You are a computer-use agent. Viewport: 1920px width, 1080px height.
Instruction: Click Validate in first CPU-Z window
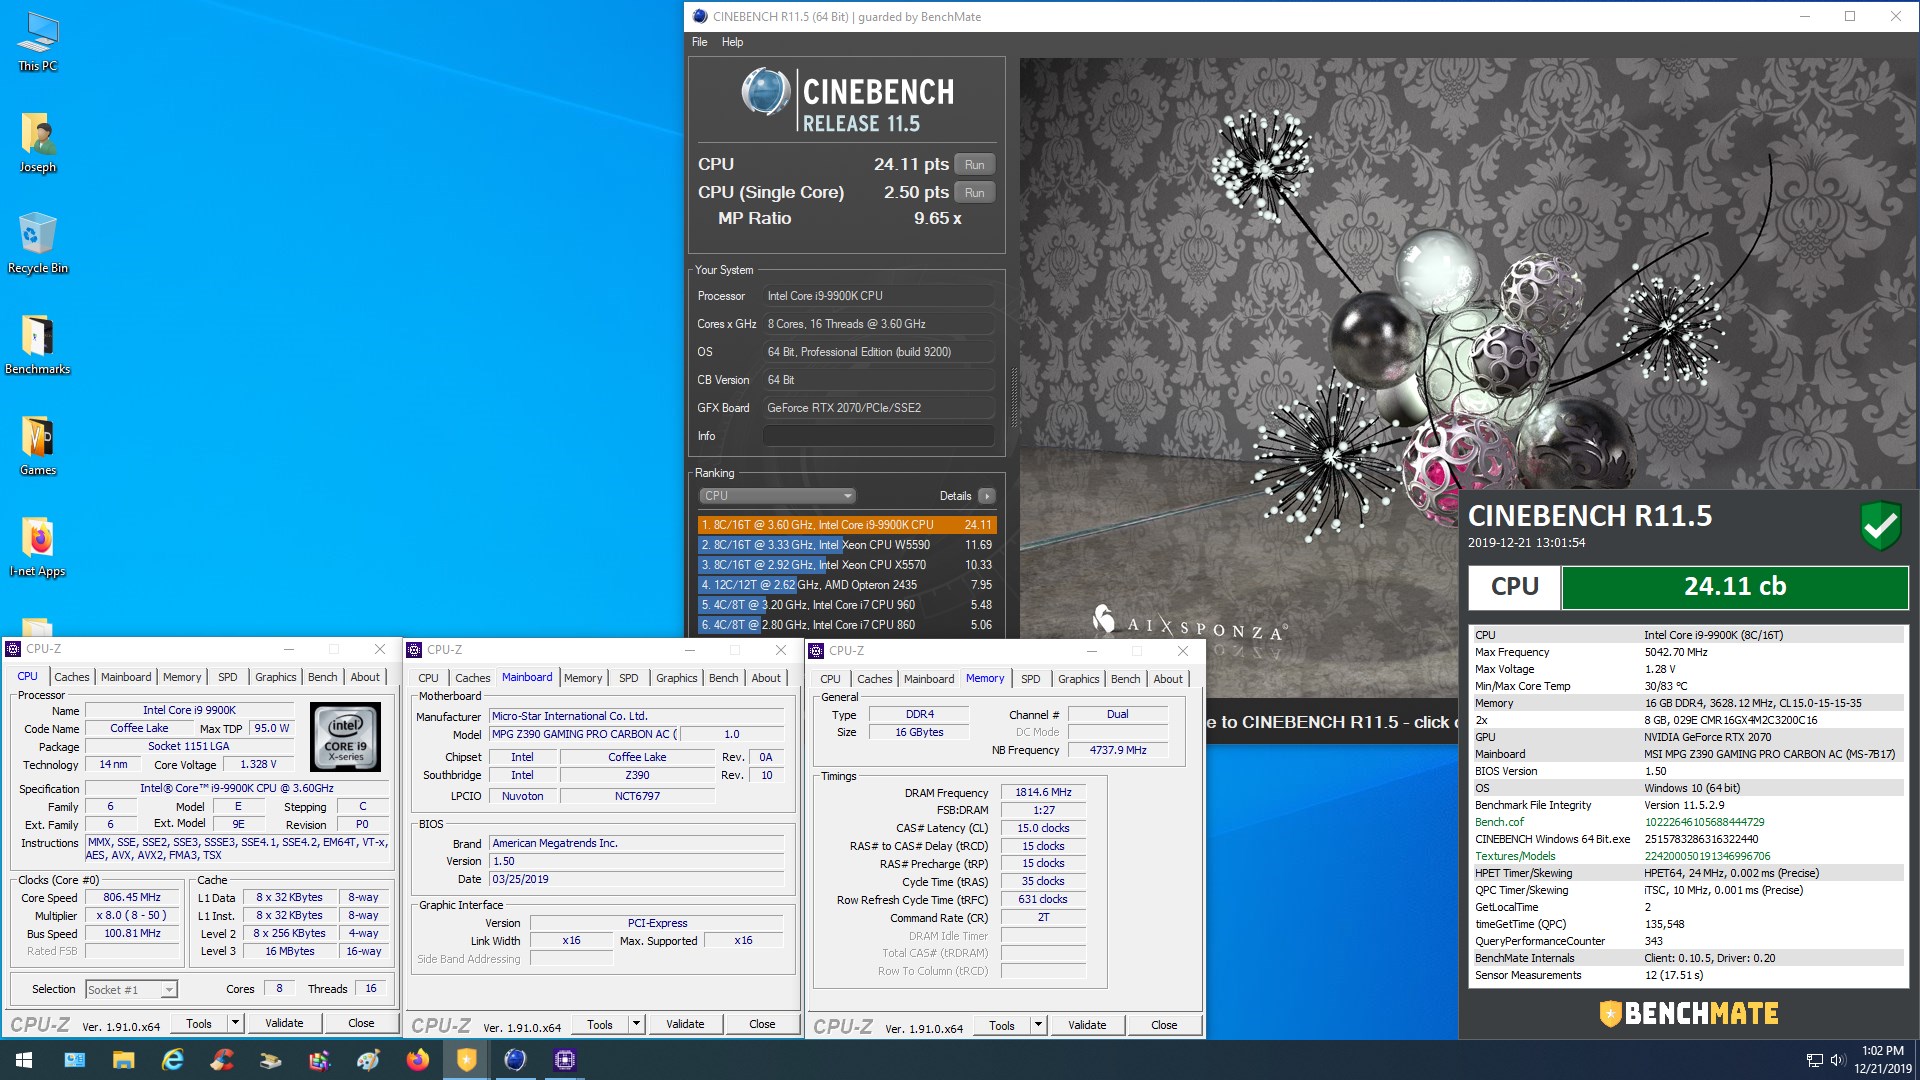point(284,1023)
